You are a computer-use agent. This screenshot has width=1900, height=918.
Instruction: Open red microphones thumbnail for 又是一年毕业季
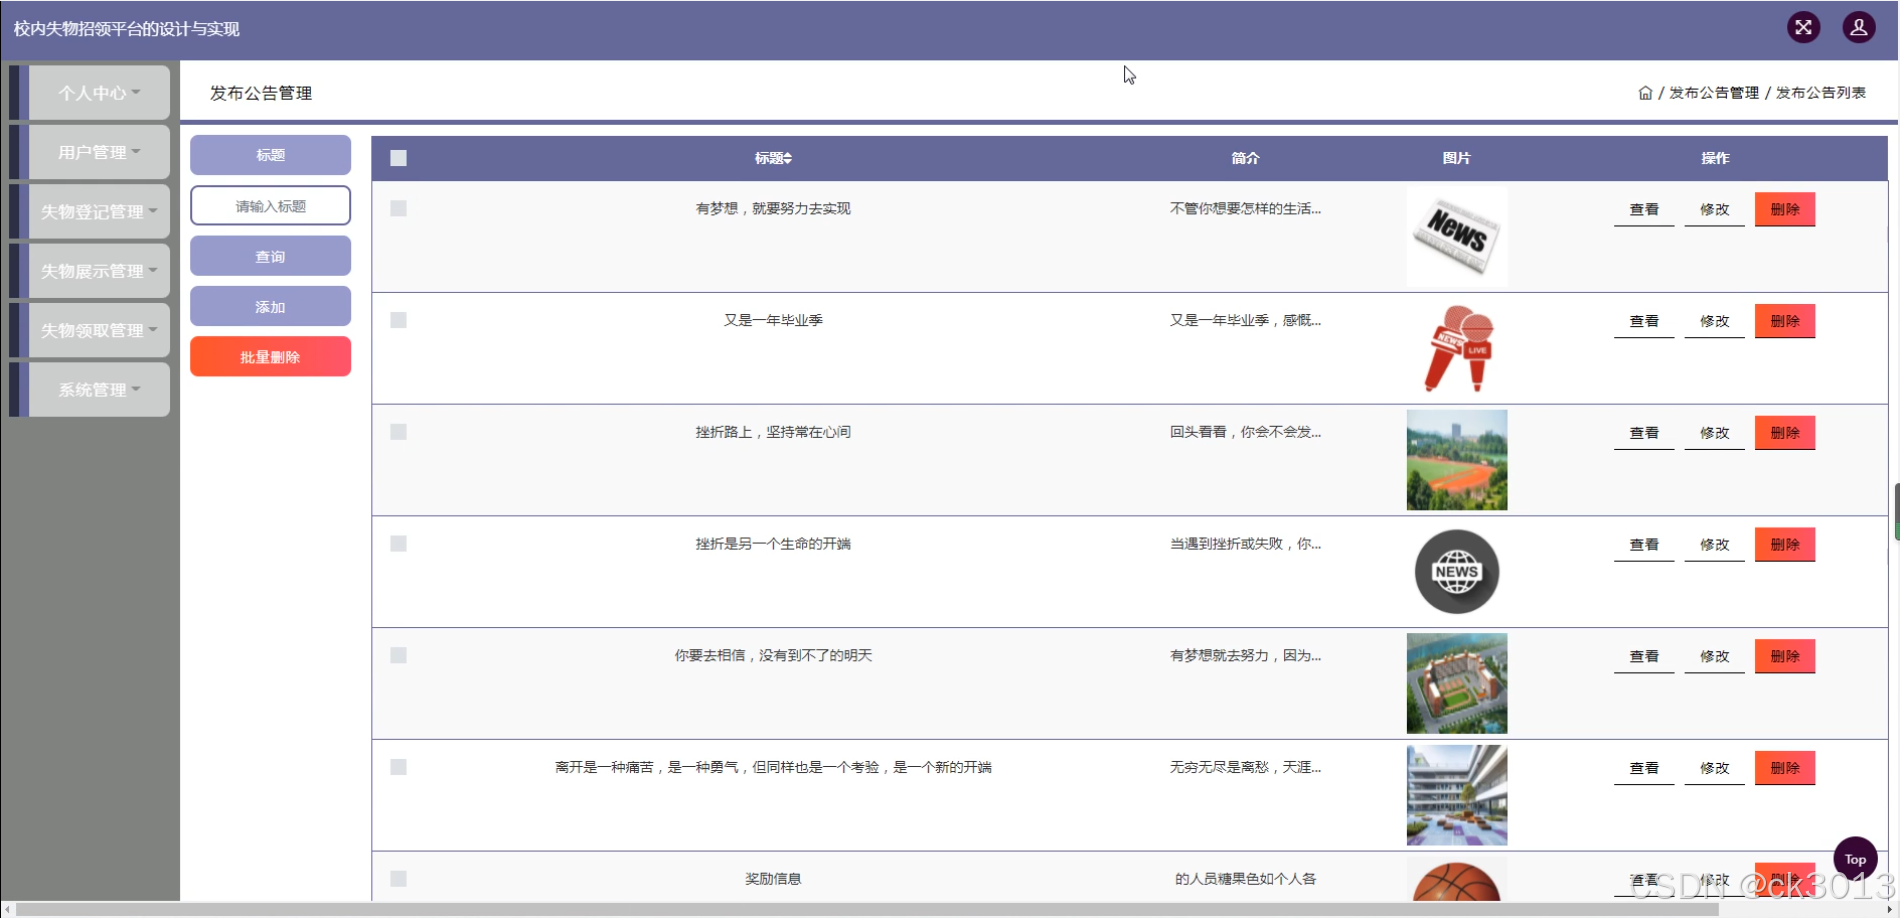click(x=1457, y=348)
